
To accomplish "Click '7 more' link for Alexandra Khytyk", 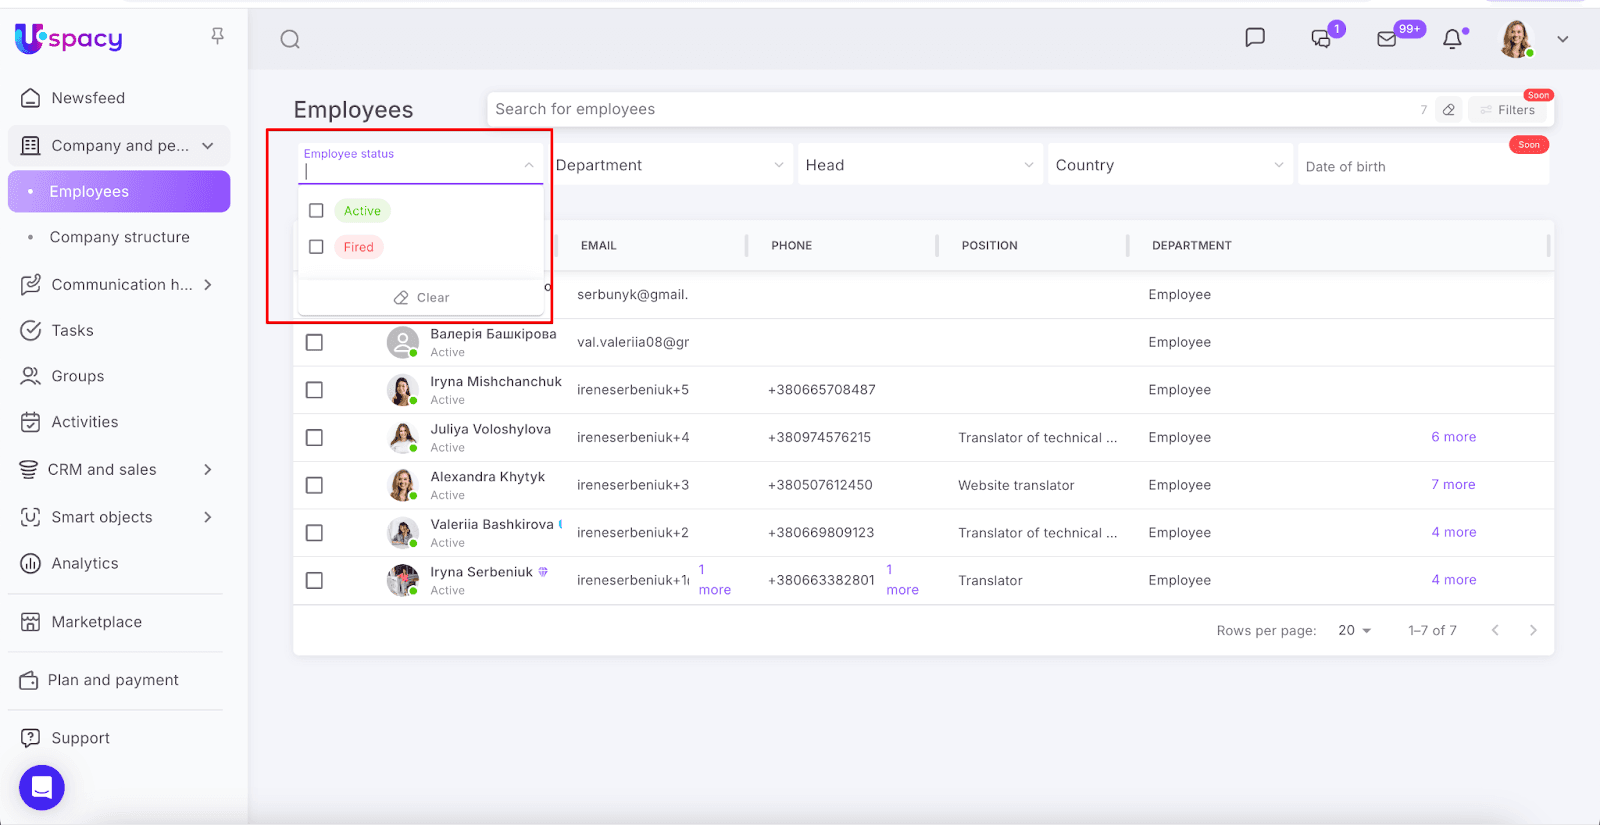I will (1453, 485).
